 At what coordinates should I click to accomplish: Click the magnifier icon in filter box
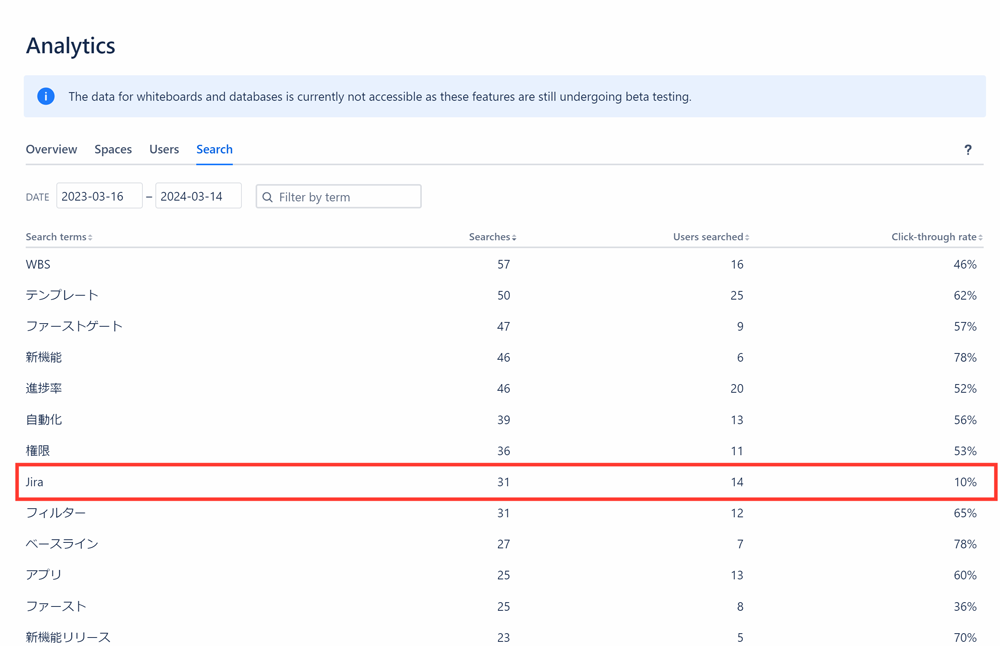(268, 197)
